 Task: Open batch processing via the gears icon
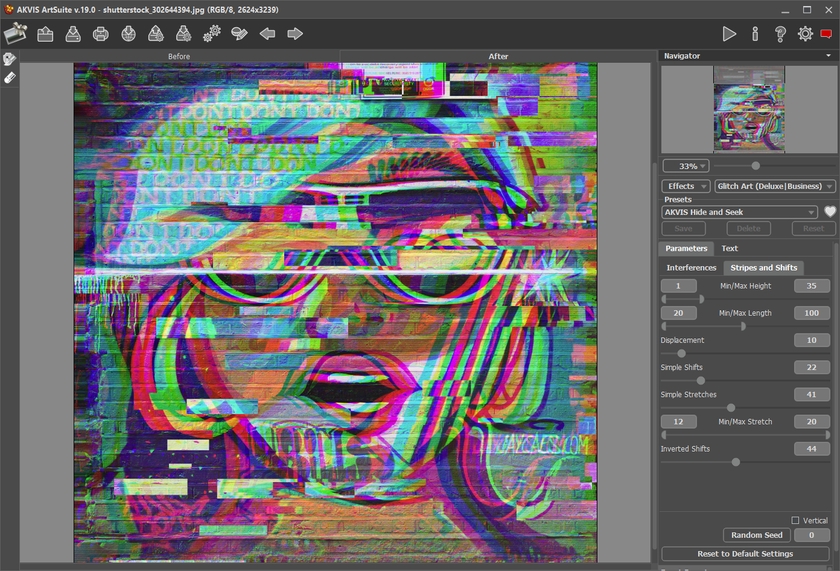[x=212, y=34]
